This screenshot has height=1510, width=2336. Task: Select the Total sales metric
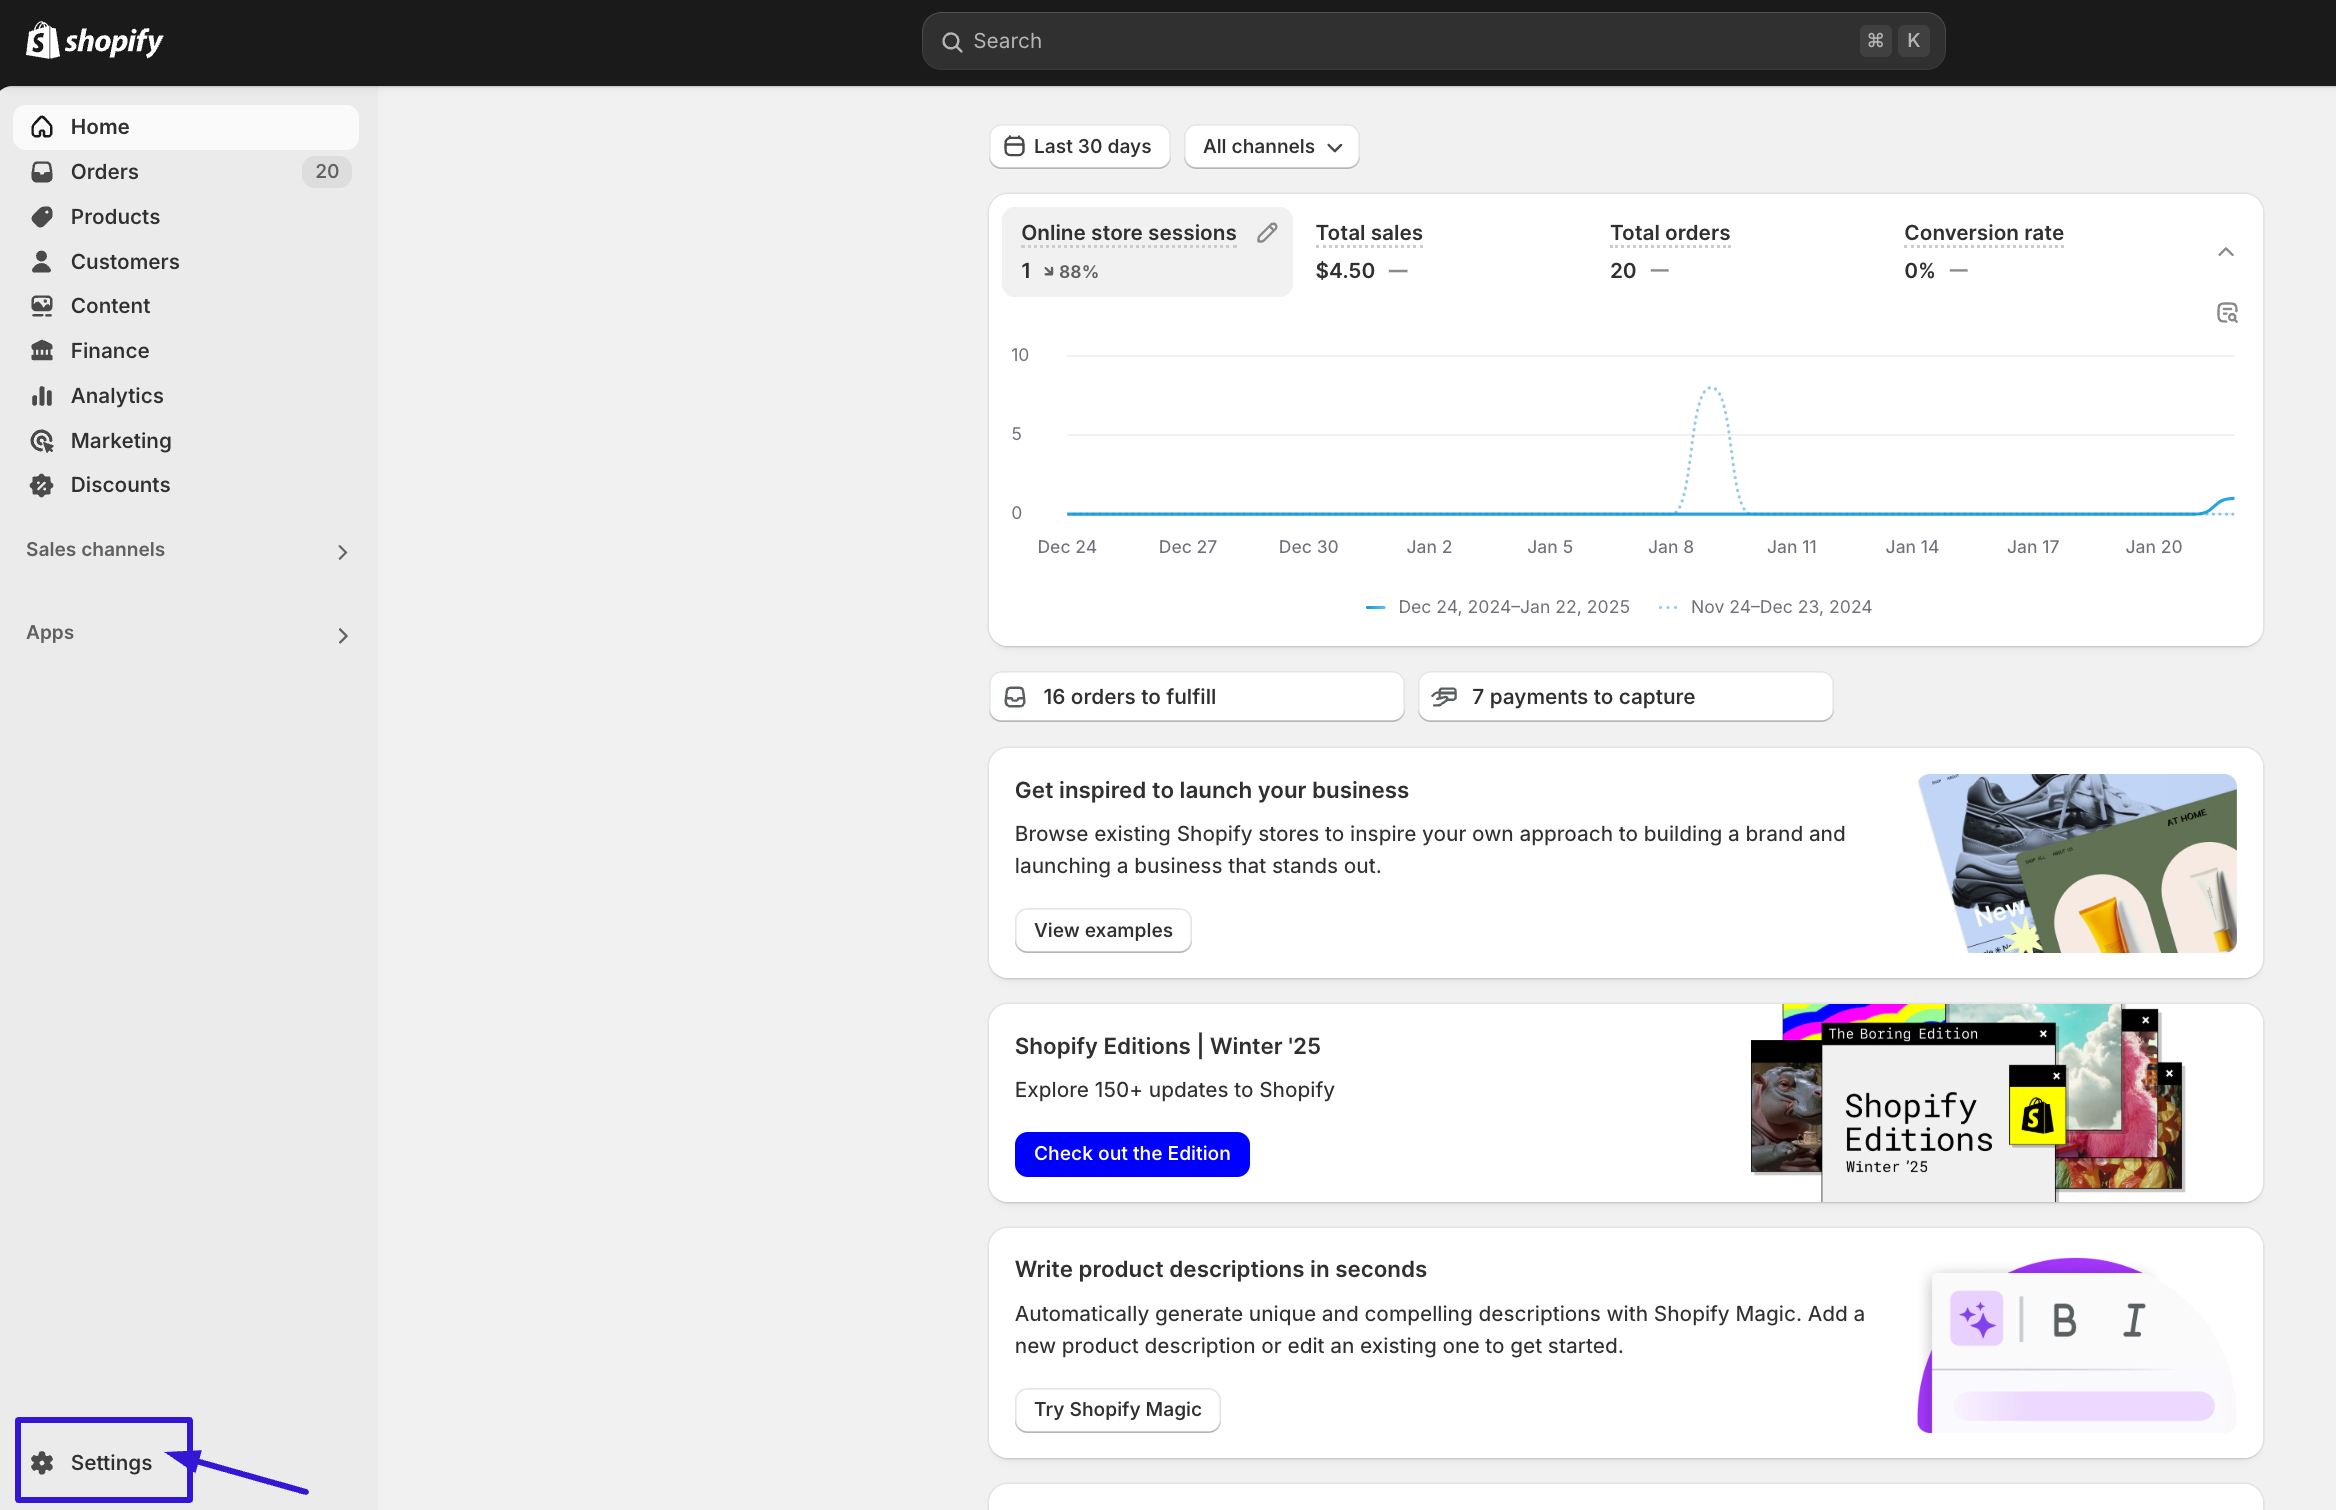(x=1443, y=252)
